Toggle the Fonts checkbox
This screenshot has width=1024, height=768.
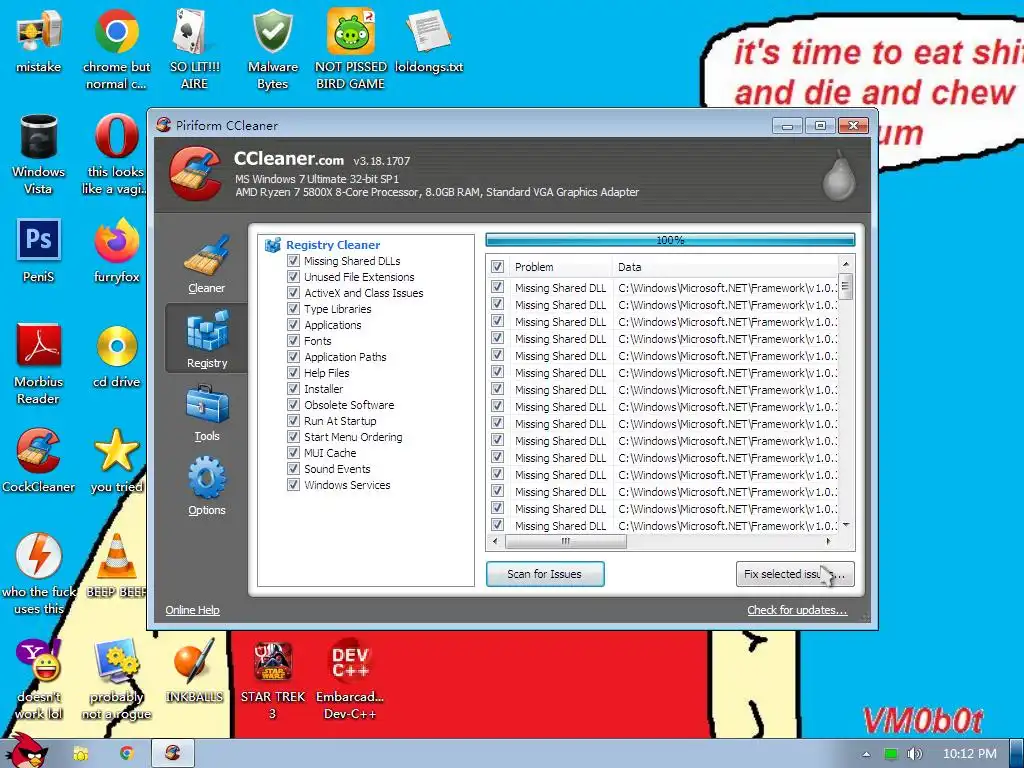pyautogui.click(x=293, y=341)
